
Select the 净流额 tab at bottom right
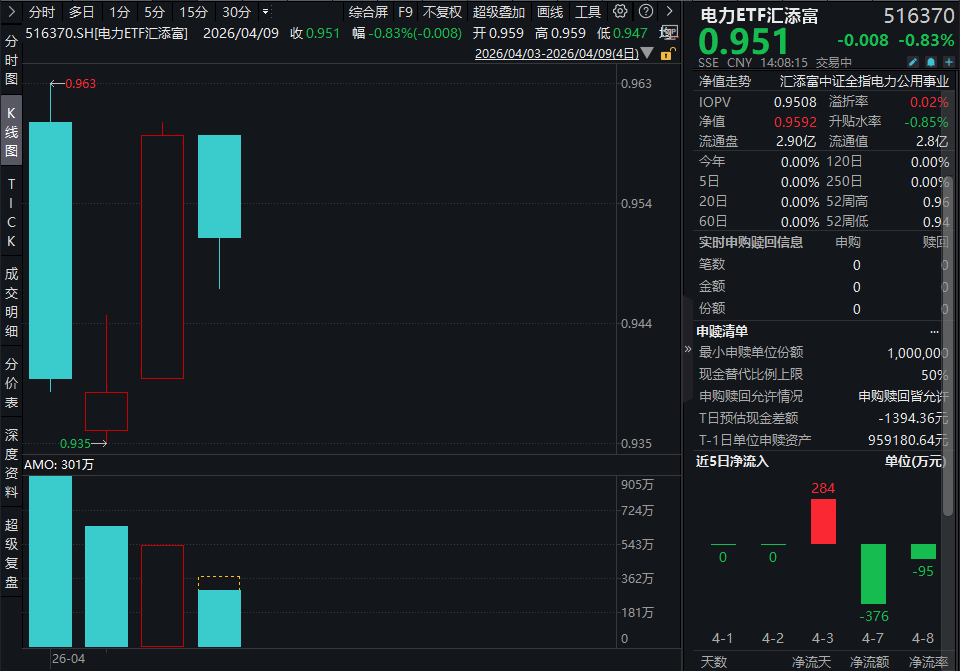tap(869, 660)
